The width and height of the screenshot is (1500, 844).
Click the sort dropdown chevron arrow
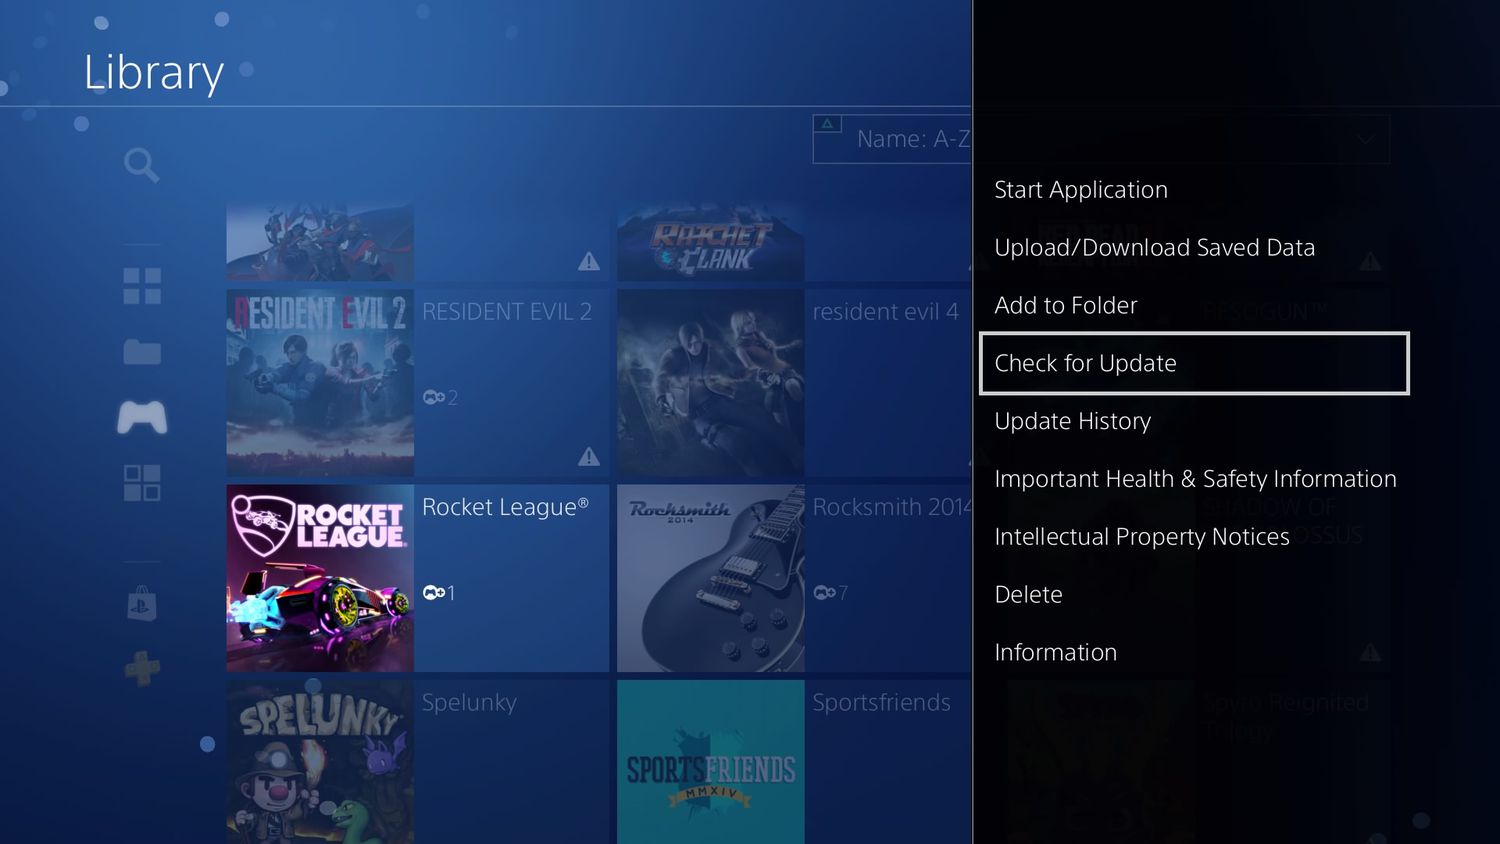click(x=1365, y=139)
